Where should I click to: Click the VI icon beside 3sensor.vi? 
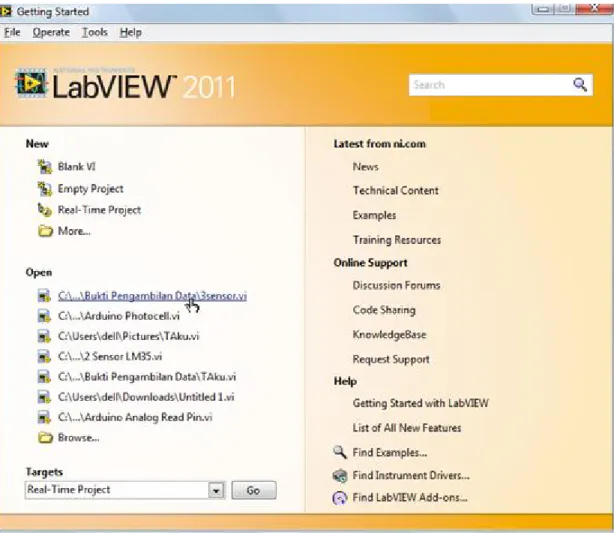coord(44,296)
